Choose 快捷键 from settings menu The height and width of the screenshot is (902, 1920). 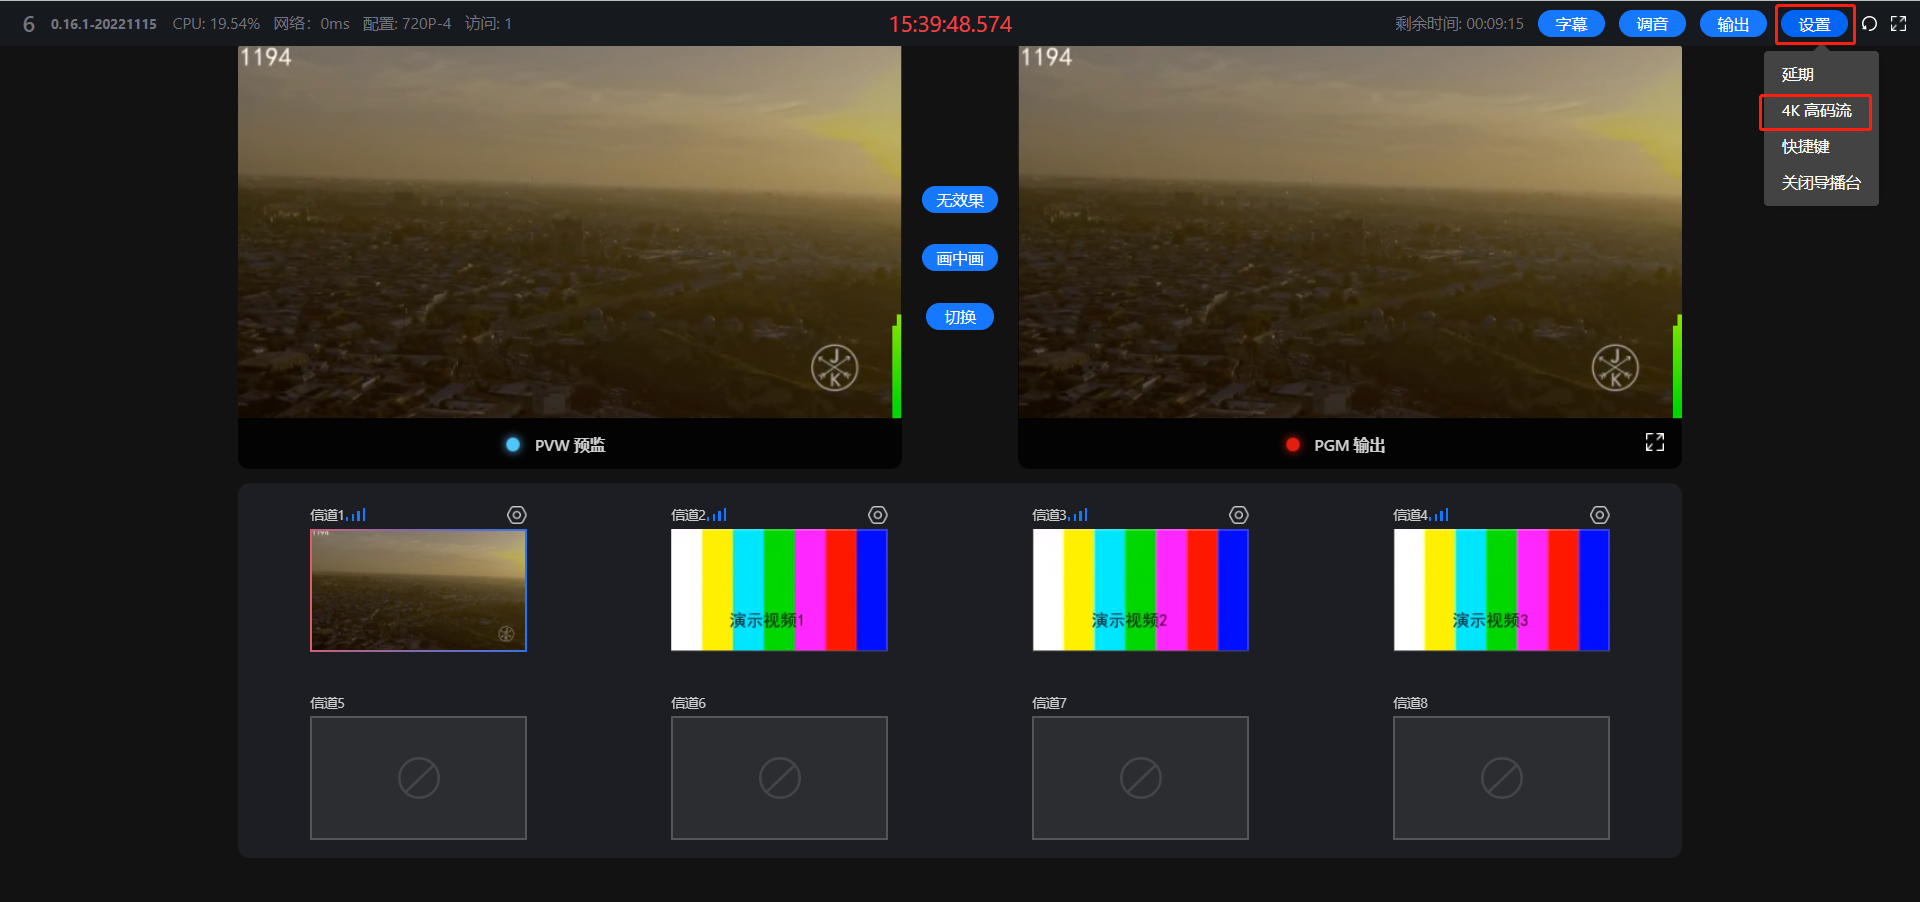(1805, 147)
